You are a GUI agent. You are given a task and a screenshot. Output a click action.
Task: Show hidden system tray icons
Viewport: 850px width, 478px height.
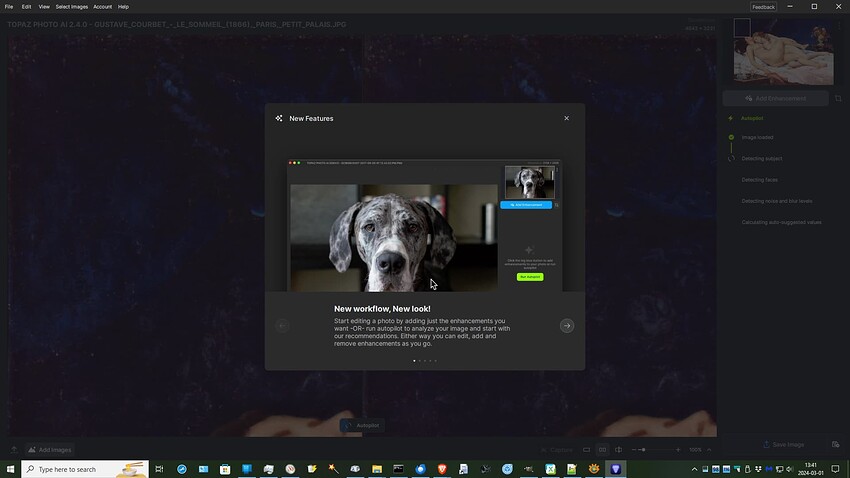694,469
